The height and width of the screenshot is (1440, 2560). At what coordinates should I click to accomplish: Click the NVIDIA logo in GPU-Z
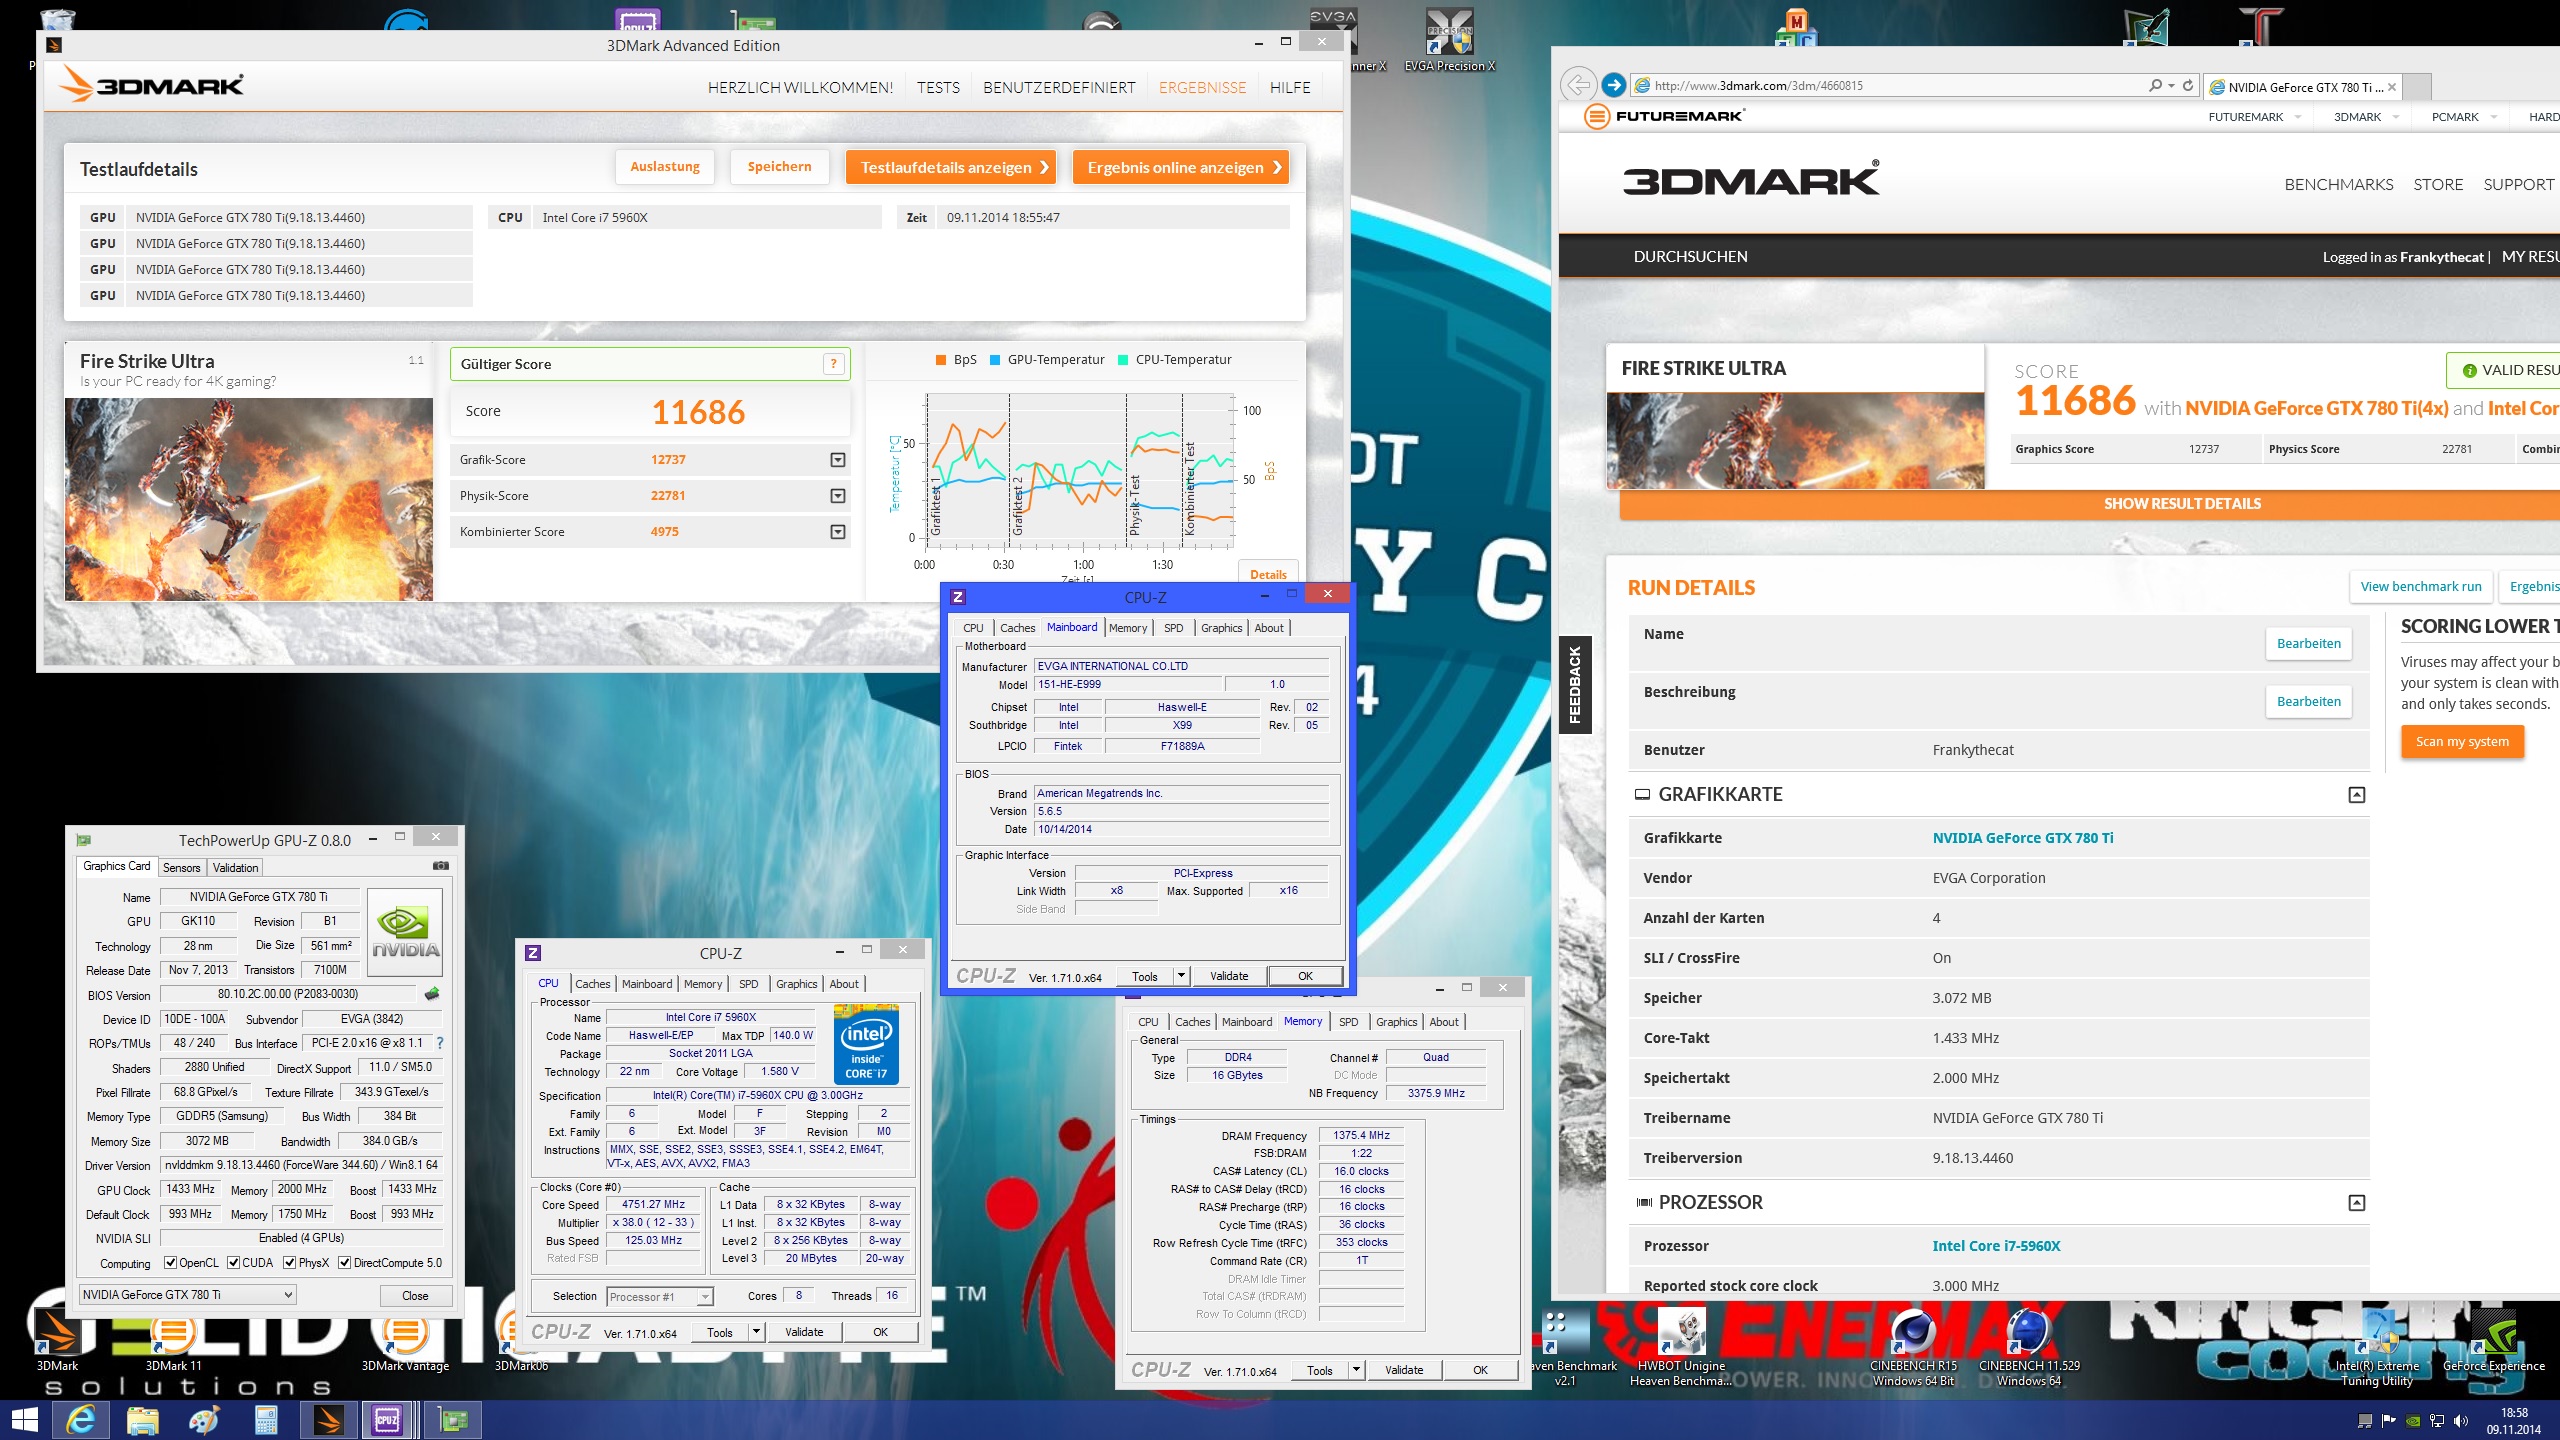point(404,932)
